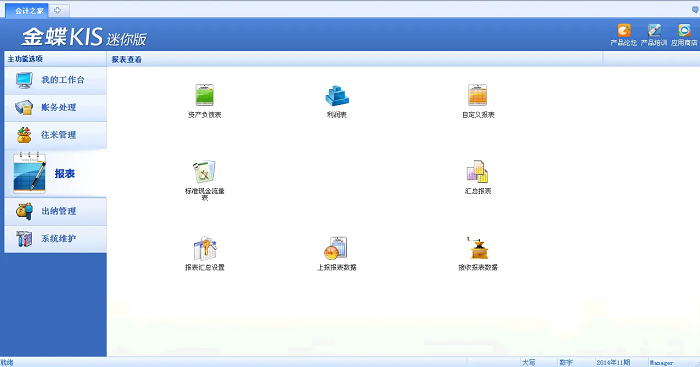Click the 利润表 label text
The width and height of the screenshot is (700, 367).
pos(337,115)
